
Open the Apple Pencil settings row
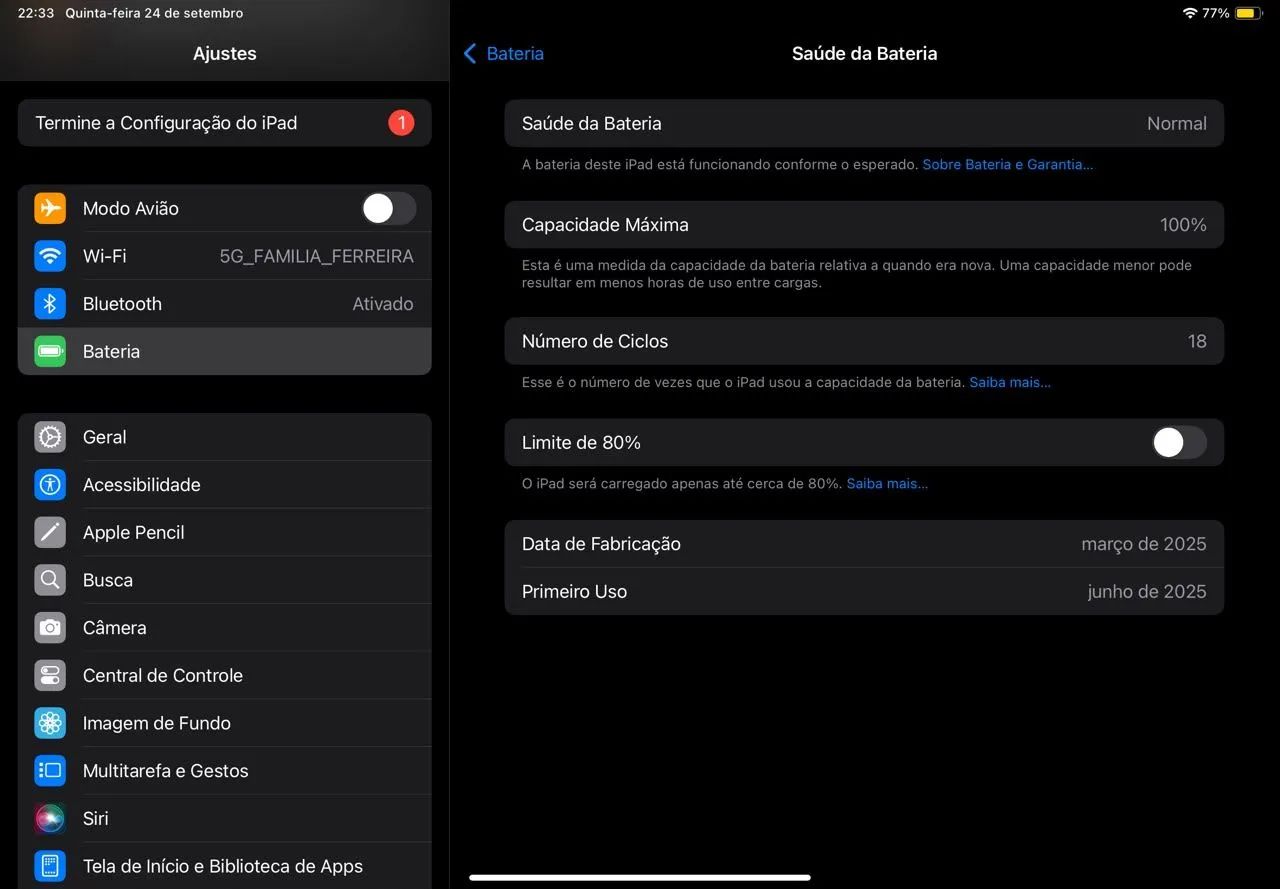(x=225, y=532)
